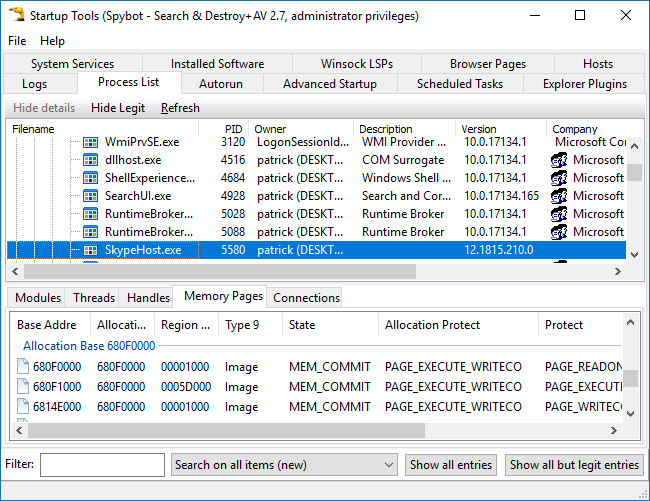The width and height of the screenshot is (650, 501).
Task: Click the Spybot application icon in title bar
Action: pyautogui.click(x=15, y=15)
